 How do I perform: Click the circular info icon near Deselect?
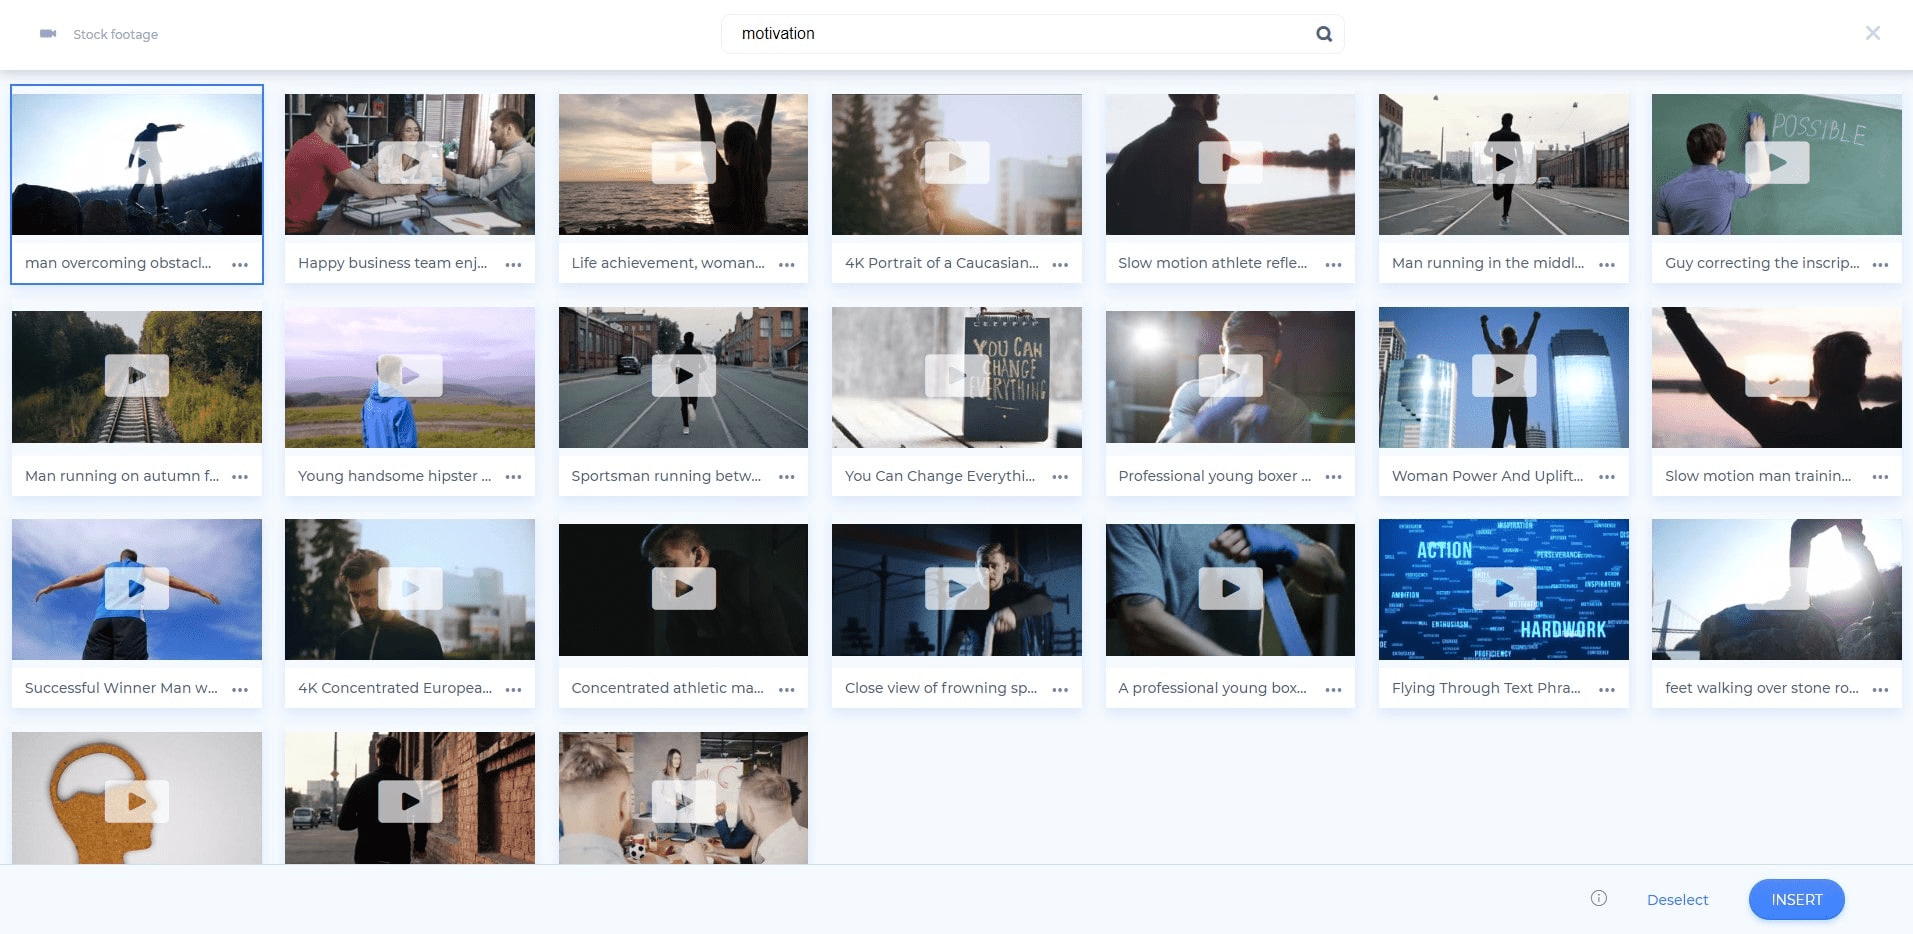[x=1598, y=899]
